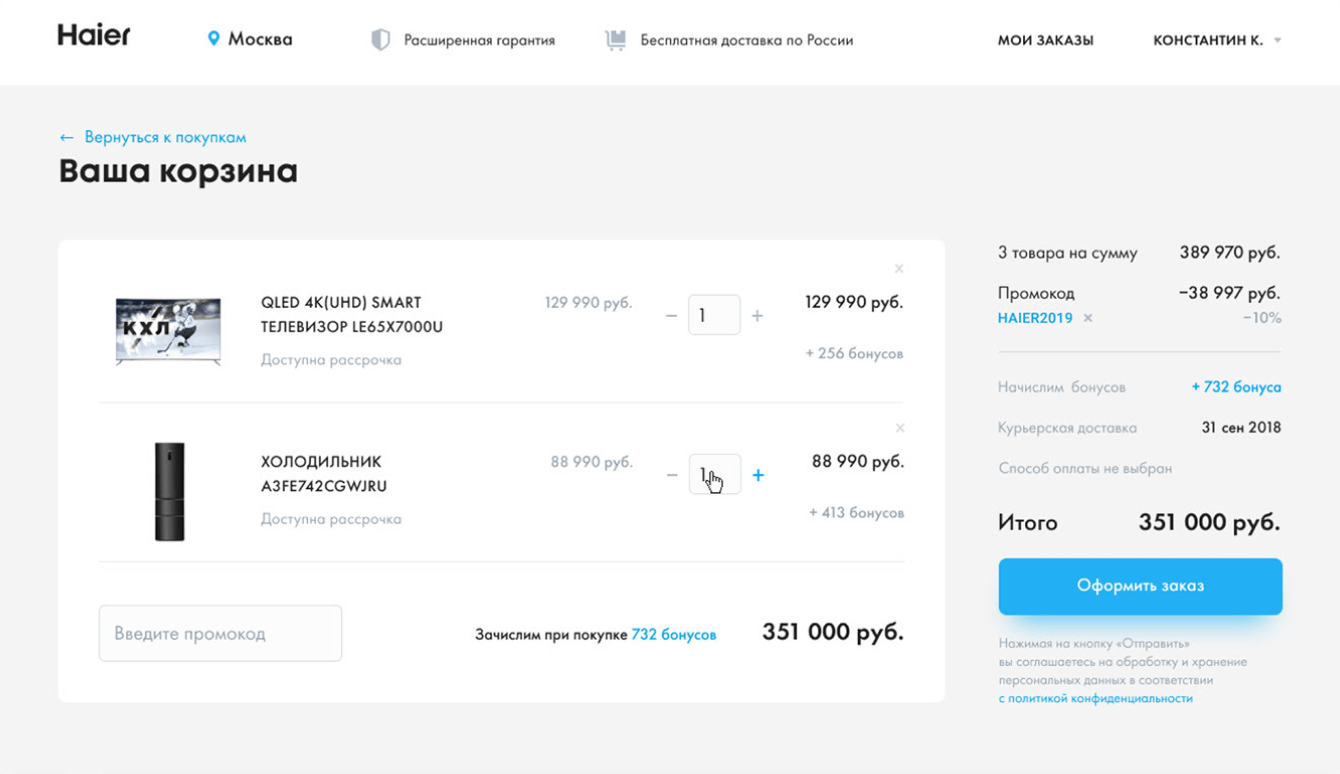Image resolution: width=1340 pixels, height=774 pixels.
Task: Click Доступна рассрочка under the refrigerator
Action: pyautogui.click(x=331, y=519)
